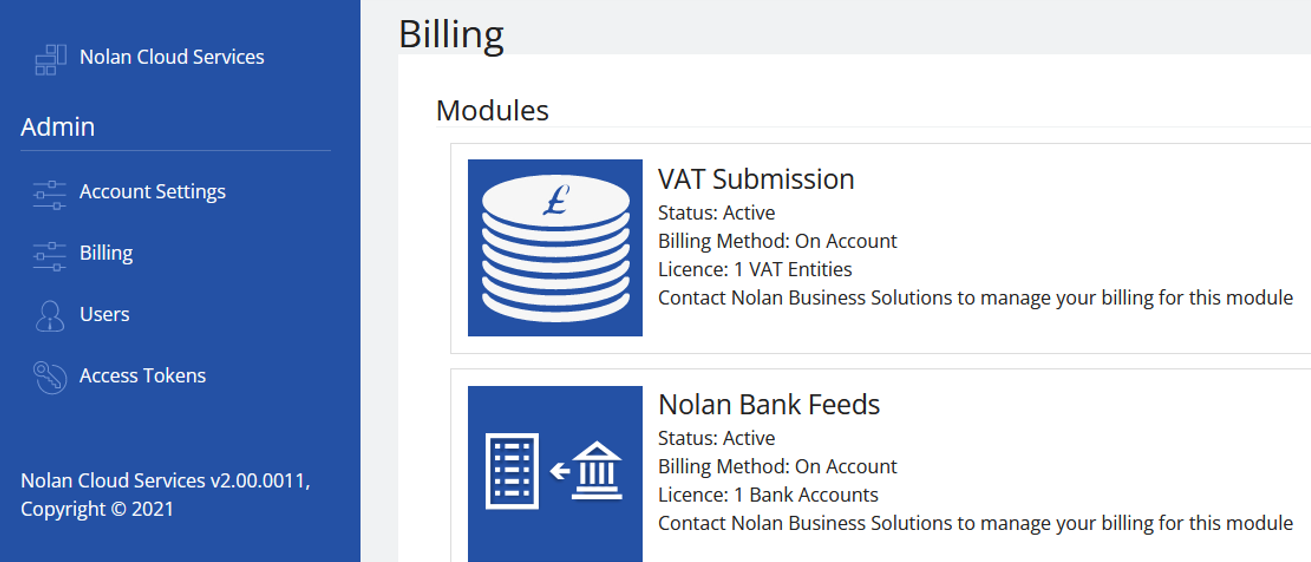Go to Billing in the Admin sidebar

[x=106, y=253]
